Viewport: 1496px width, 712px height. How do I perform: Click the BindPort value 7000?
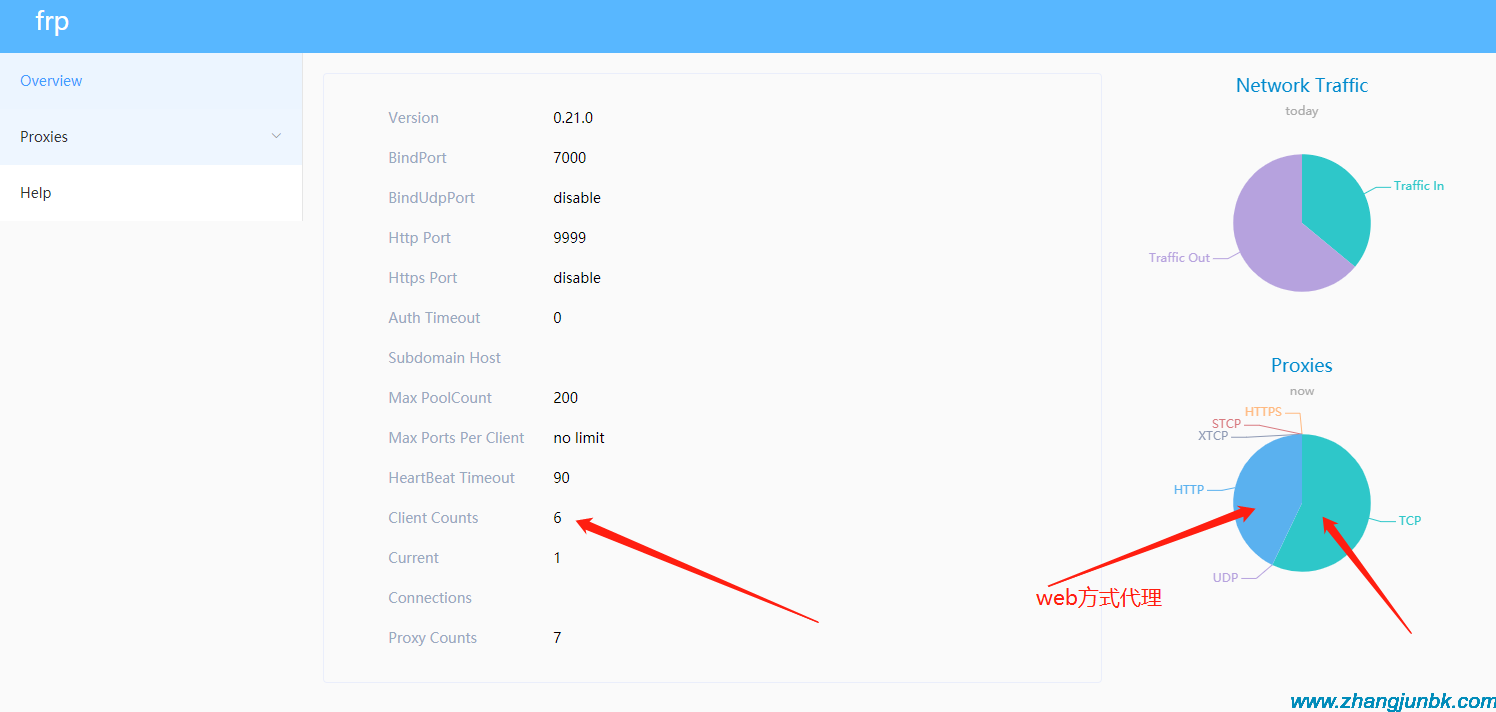tap(570, 158)
